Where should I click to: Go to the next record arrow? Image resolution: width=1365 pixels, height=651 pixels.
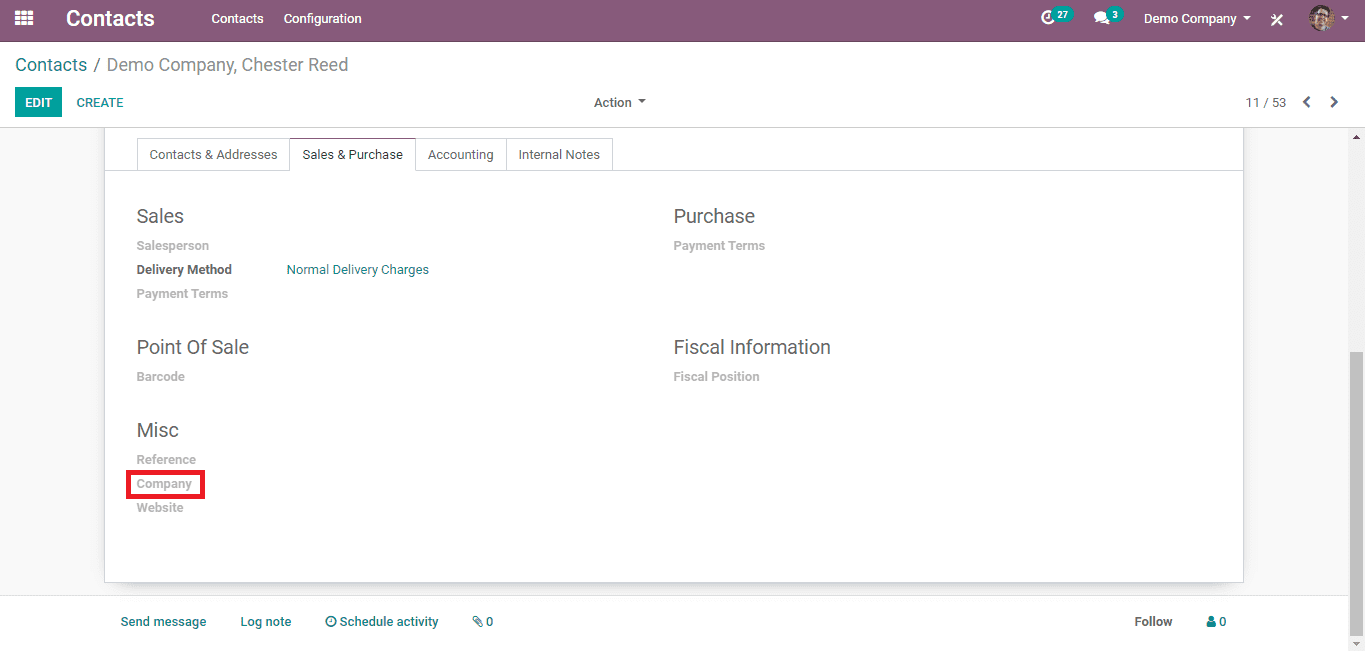click(x=1334, y=102)
